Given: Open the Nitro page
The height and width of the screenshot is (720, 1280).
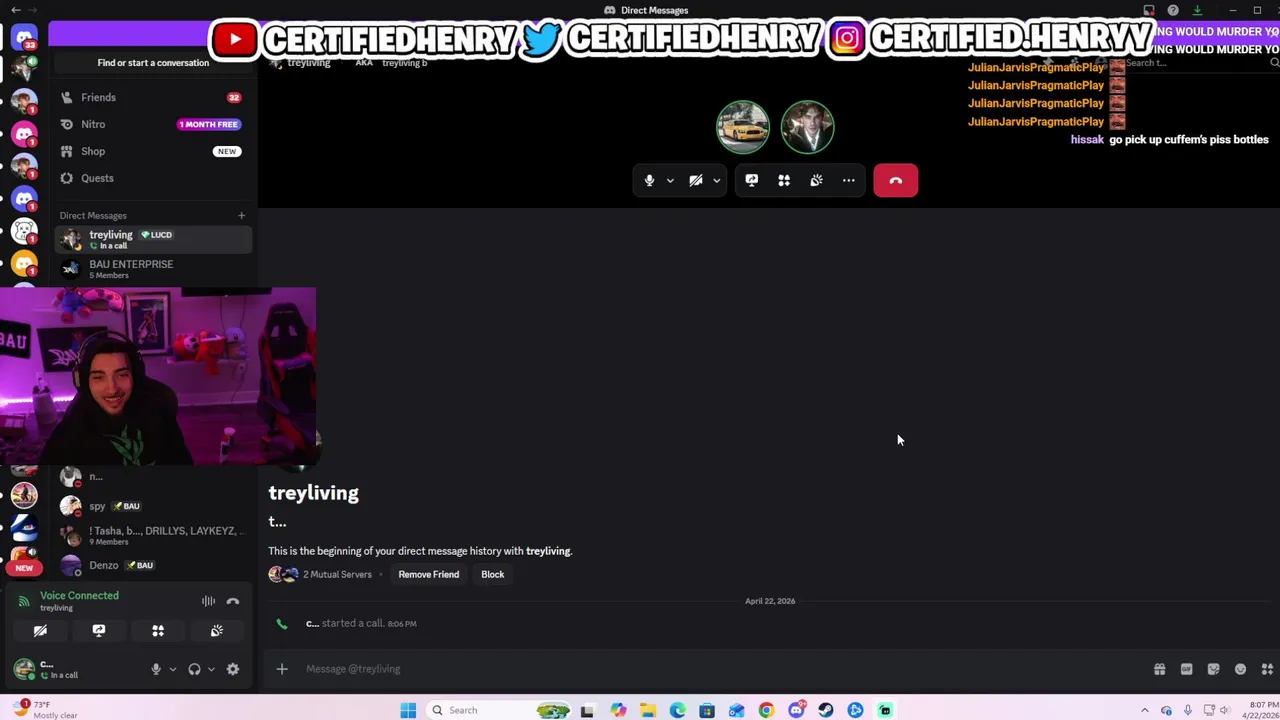Looking at the screenshot, I should (153, 124).
